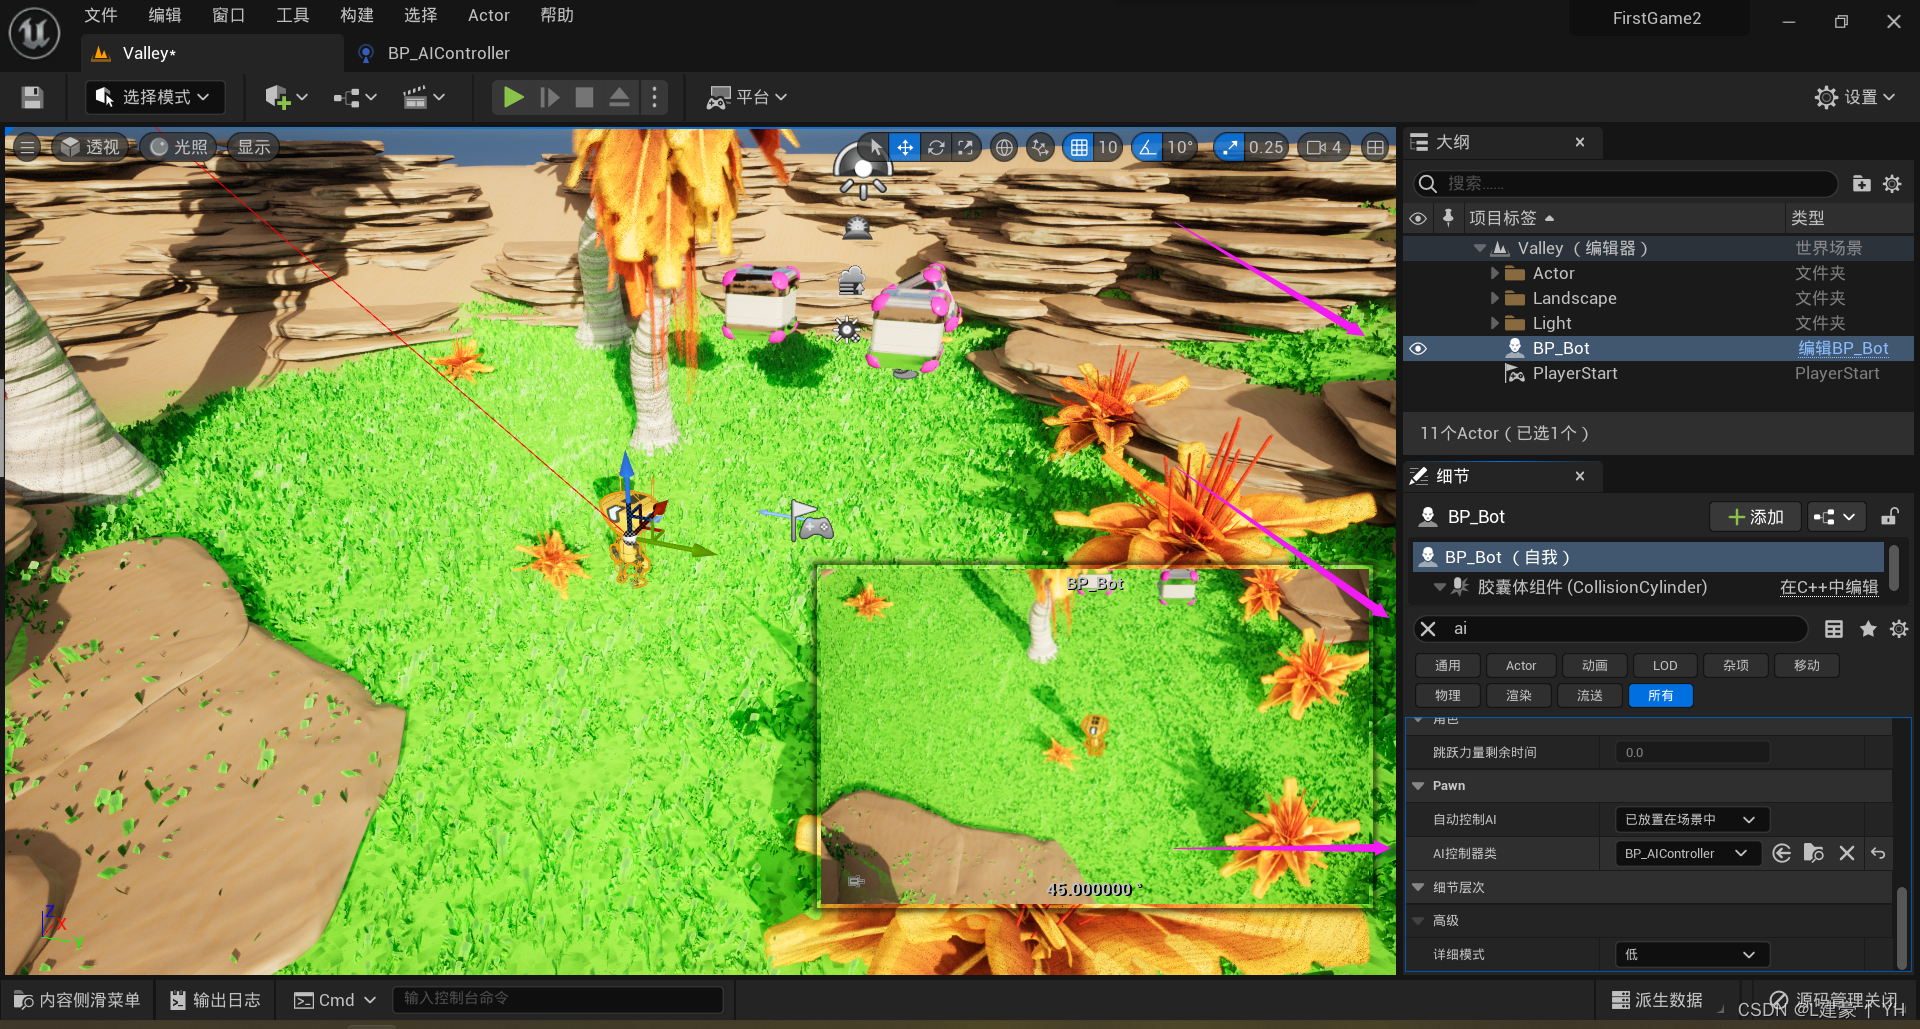Expand the Landscape folder
The width and height of the screenshot is (1920, 1029).
coord(1495,298)
